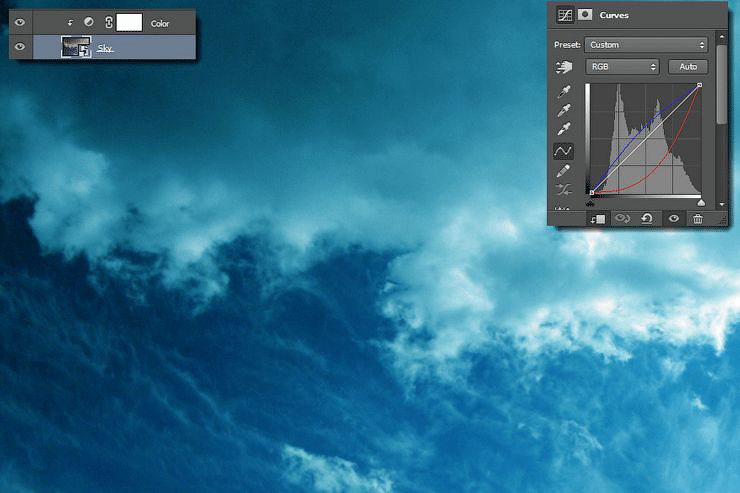Screen dimensions: 740x493
Task: Click the smooth curve values icon
Action: click(x=563, y=190)
